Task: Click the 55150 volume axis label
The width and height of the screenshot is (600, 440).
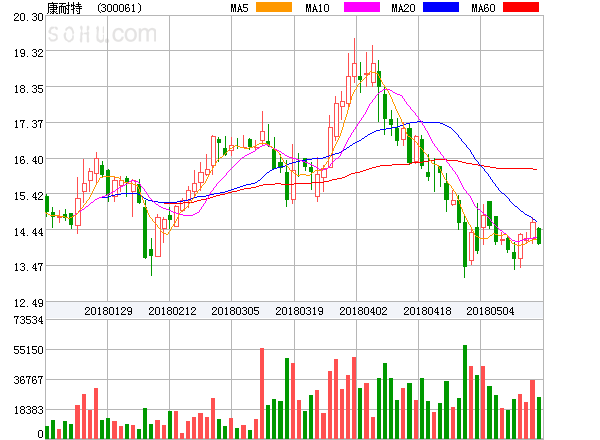Action: point(29,350)
